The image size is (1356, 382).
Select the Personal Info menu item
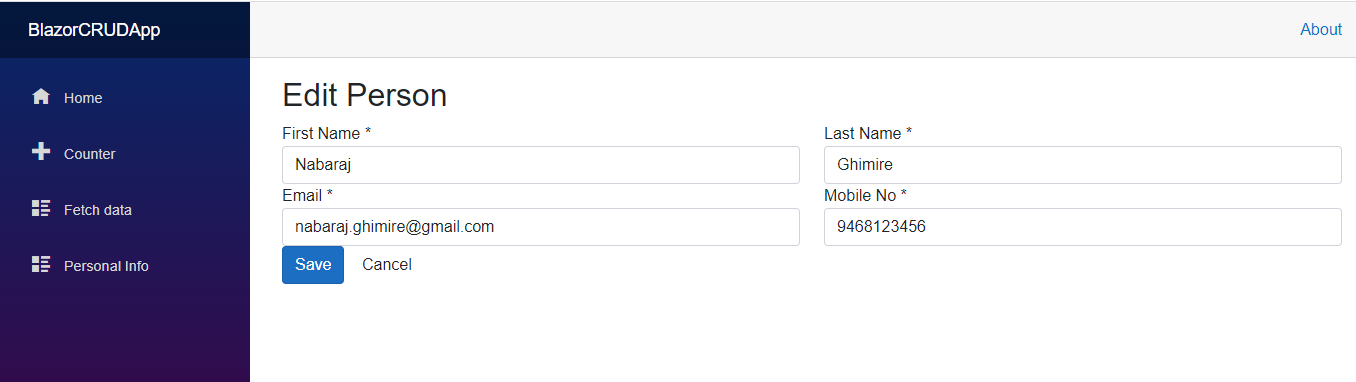click(125, 266)
